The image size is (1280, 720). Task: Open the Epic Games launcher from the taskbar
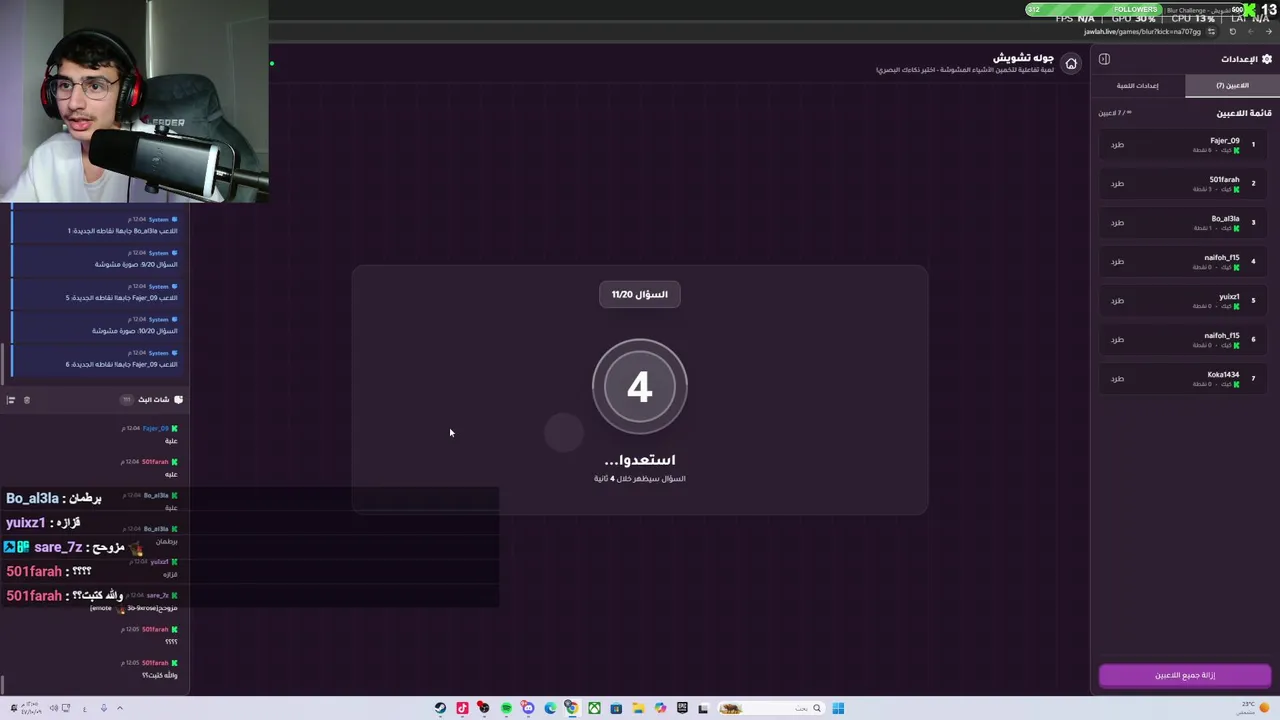(682, 709)
